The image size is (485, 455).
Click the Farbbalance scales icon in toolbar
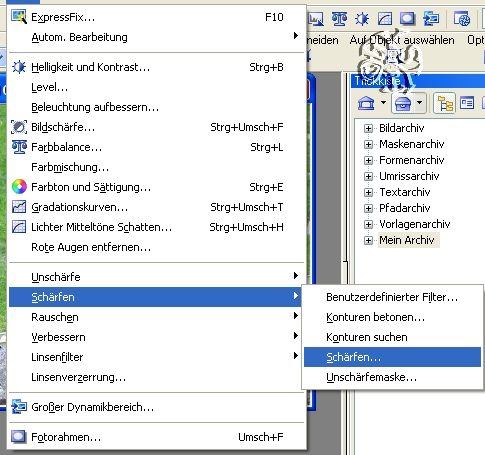point(339,19)
